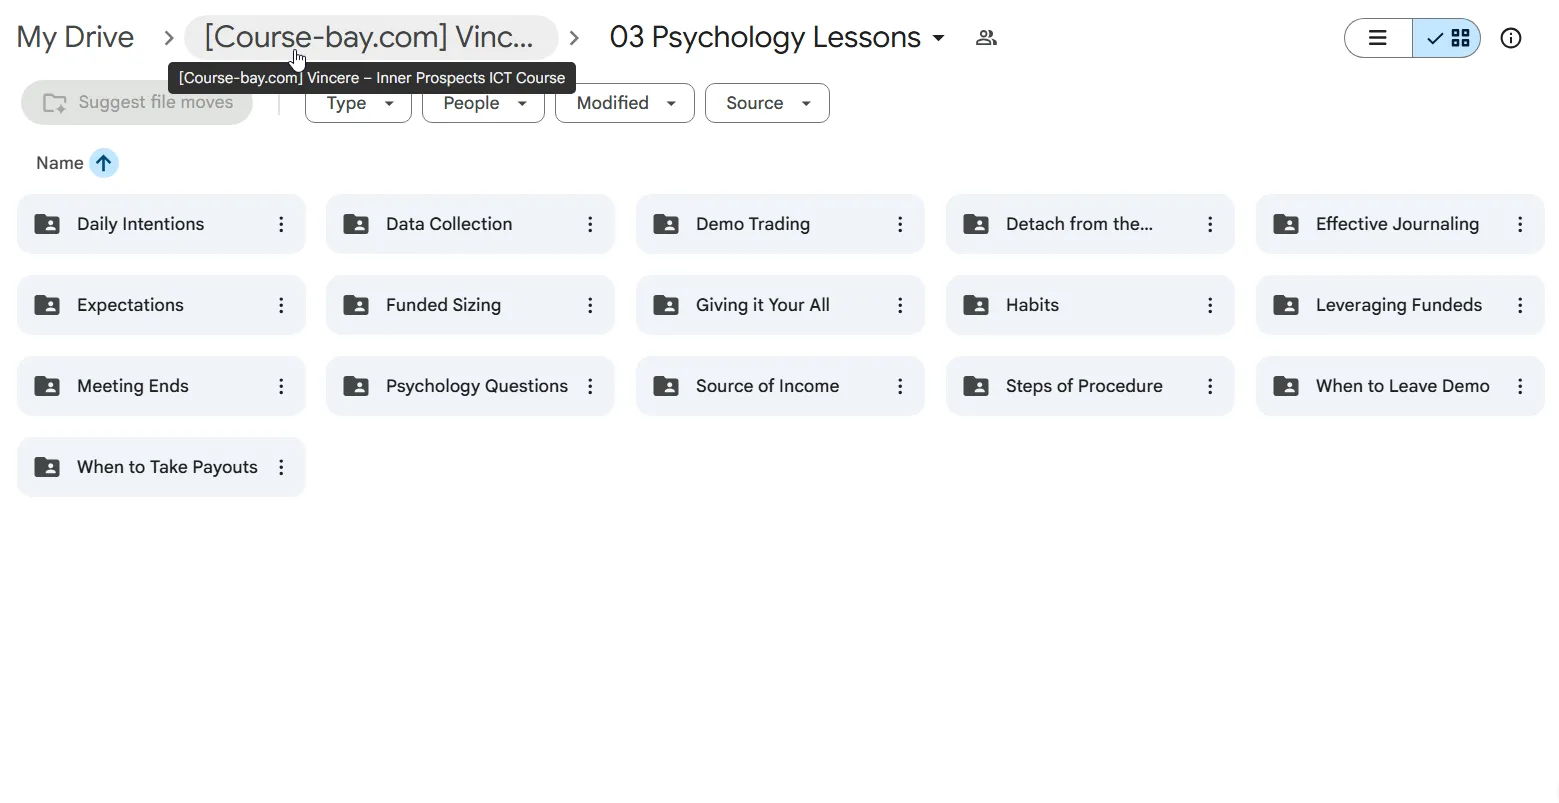Open more actions for When to Take Payouts
The height and width of the screenshot is (803, 1559).
click(x=281, y=467)
